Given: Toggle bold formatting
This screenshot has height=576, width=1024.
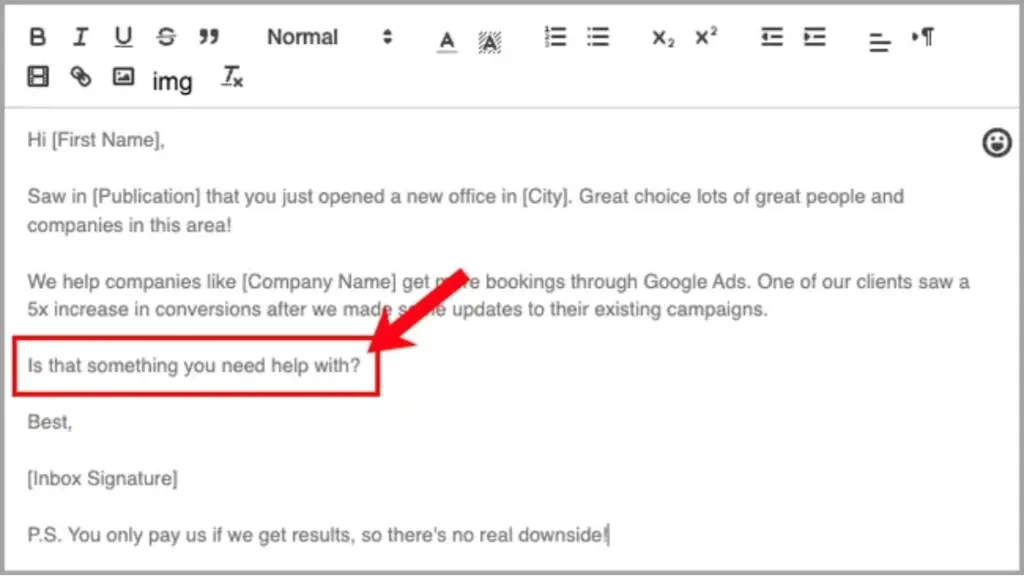Looking at the screenshot, I should pyautogui.click(x=38, y=37).
